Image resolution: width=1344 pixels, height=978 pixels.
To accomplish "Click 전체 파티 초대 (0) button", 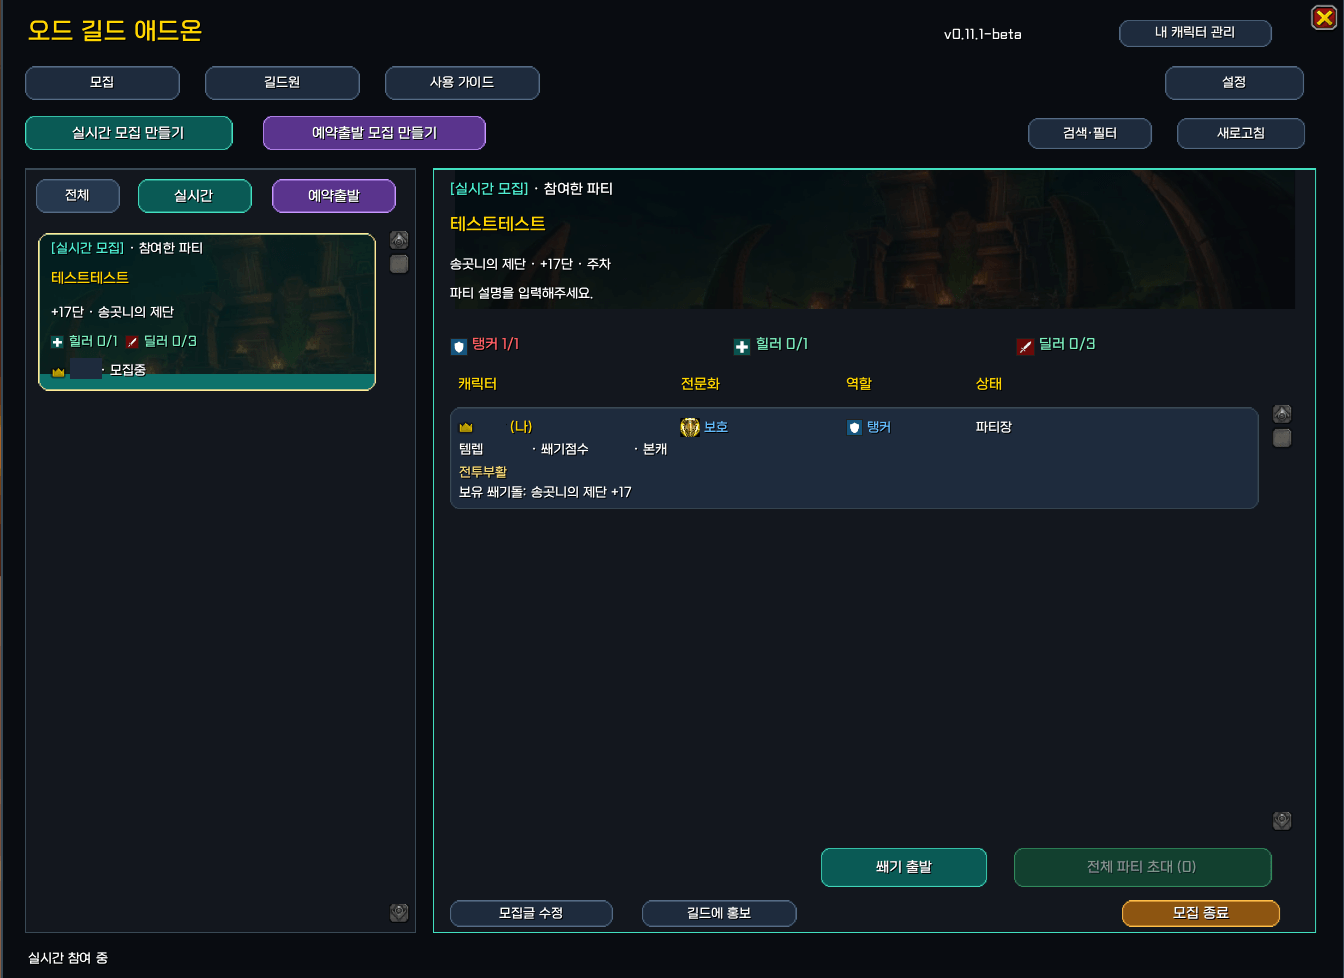I will click(x=1143, y=867).
